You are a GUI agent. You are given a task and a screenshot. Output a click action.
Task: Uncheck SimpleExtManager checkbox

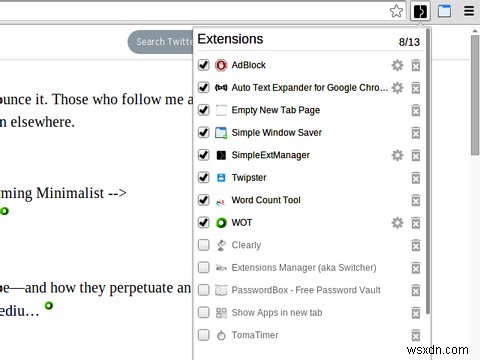(204, 155)
